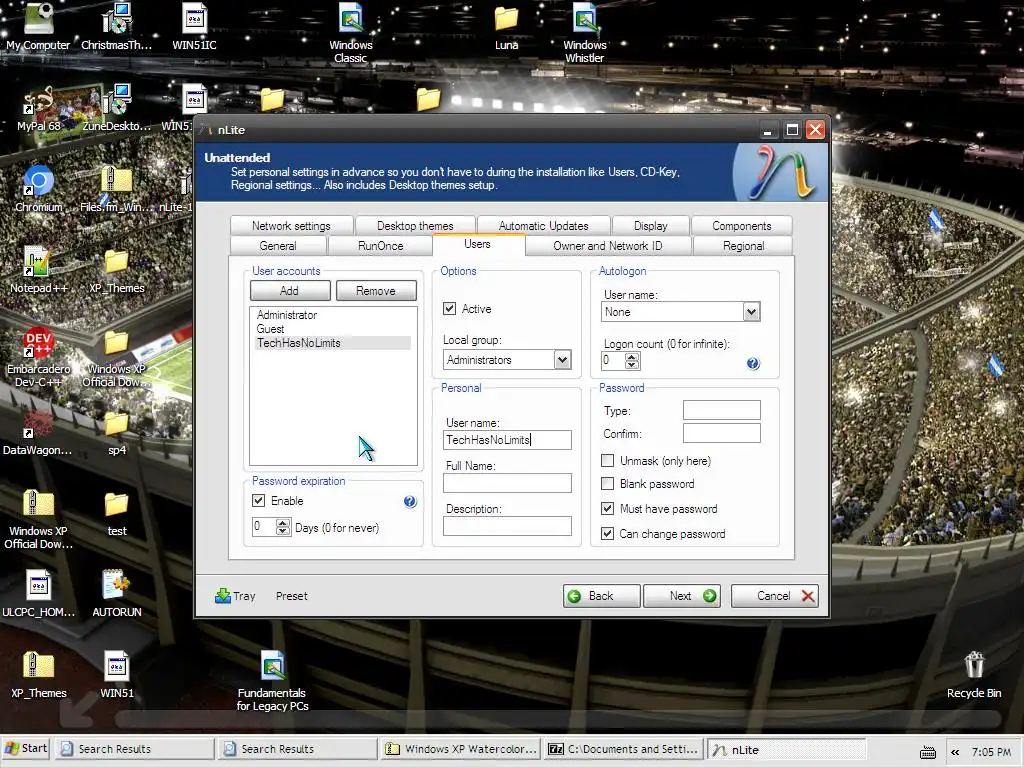Click the Next button
This screenshot has width=1024, height=768.
tap(682, 596)
